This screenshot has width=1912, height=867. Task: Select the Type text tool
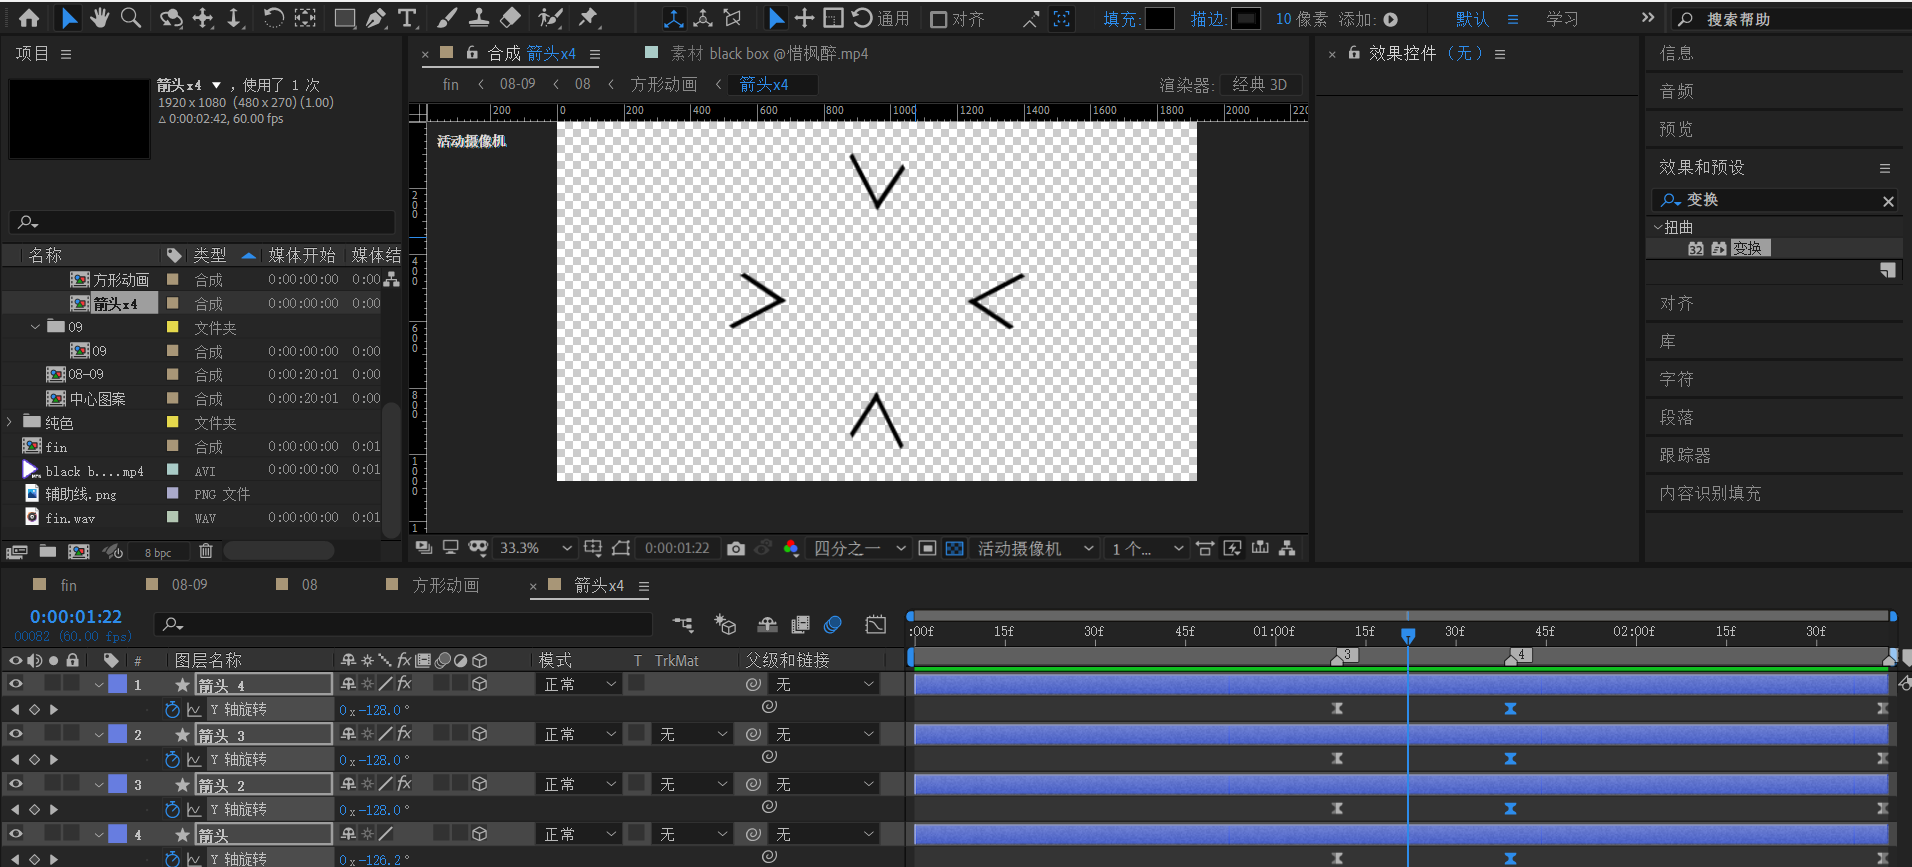click(x=407, y=18)
